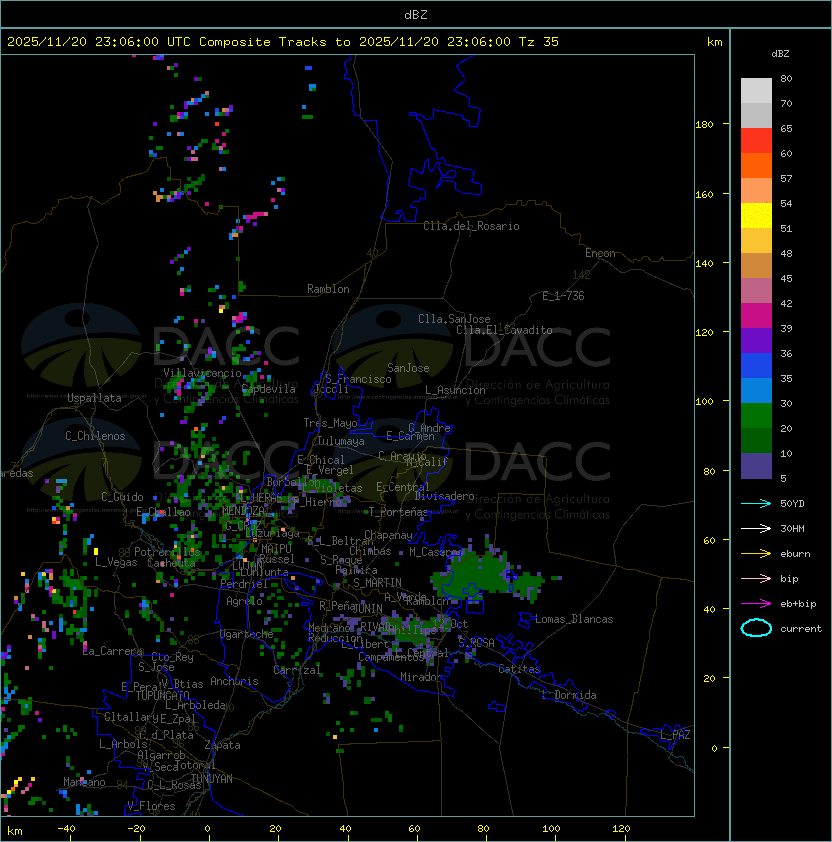This screenshot has height=842, width=832.
Task: Click the Encon place label
Action: [600, 253]
